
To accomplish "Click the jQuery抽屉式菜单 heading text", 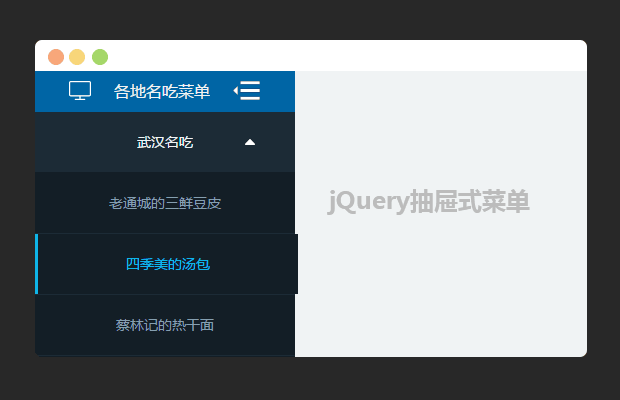I will [428, 202].
